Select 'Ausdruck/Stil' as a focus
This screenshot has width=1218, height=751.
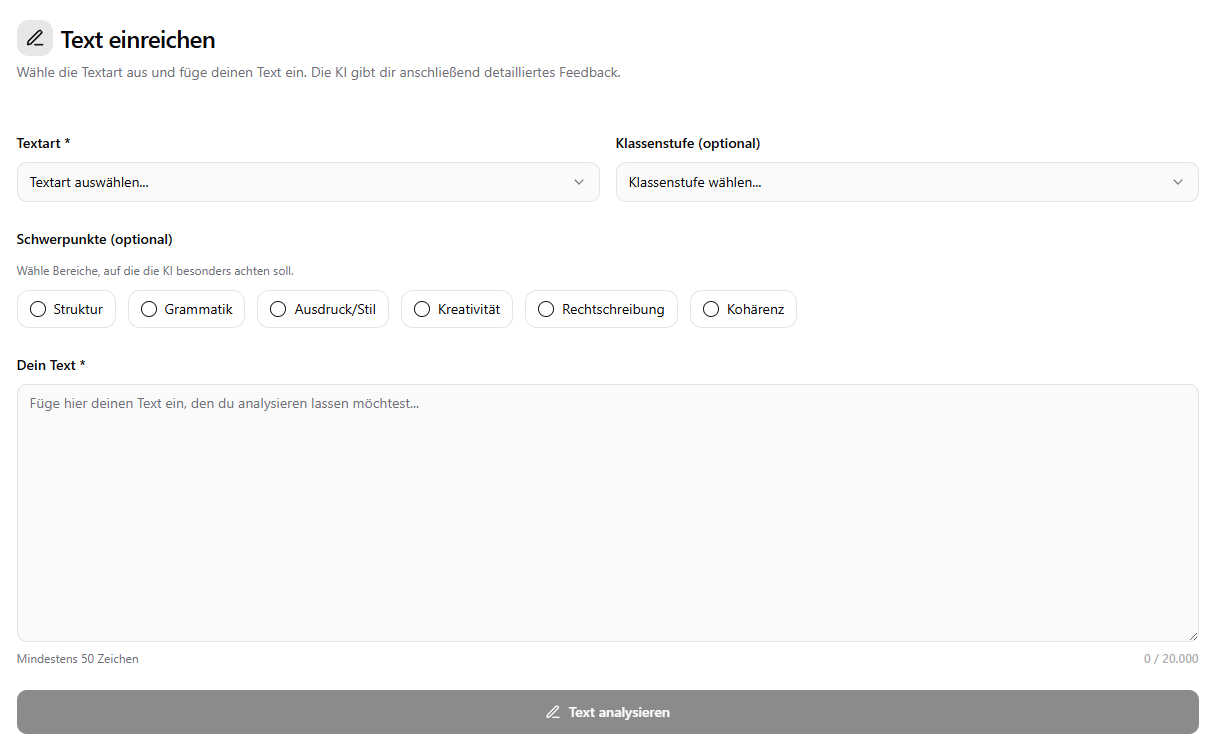coord(322,309)
